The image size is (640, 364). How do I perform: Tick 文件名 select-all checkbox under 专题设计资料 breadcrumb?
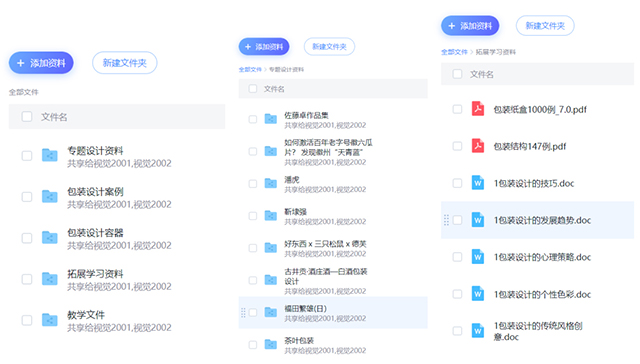tap(253, 89)
